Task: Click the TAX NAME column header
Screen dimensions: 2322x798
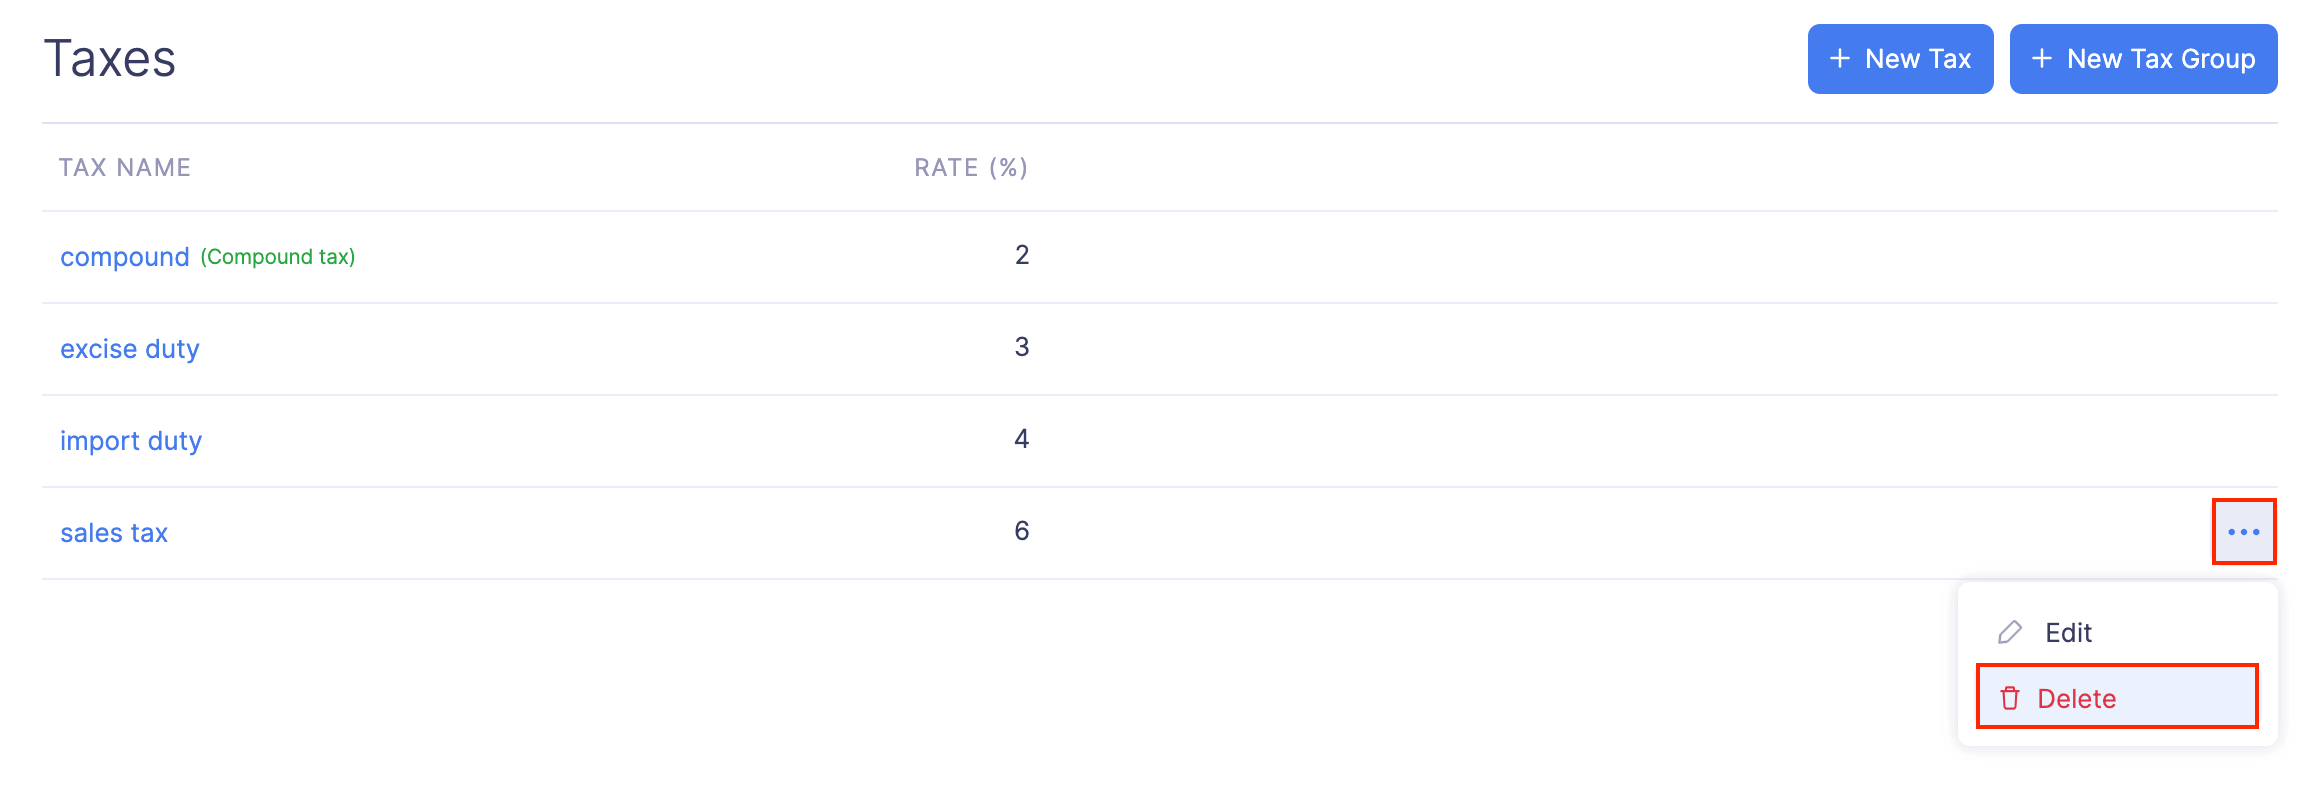Action: [x=125, y=167]
